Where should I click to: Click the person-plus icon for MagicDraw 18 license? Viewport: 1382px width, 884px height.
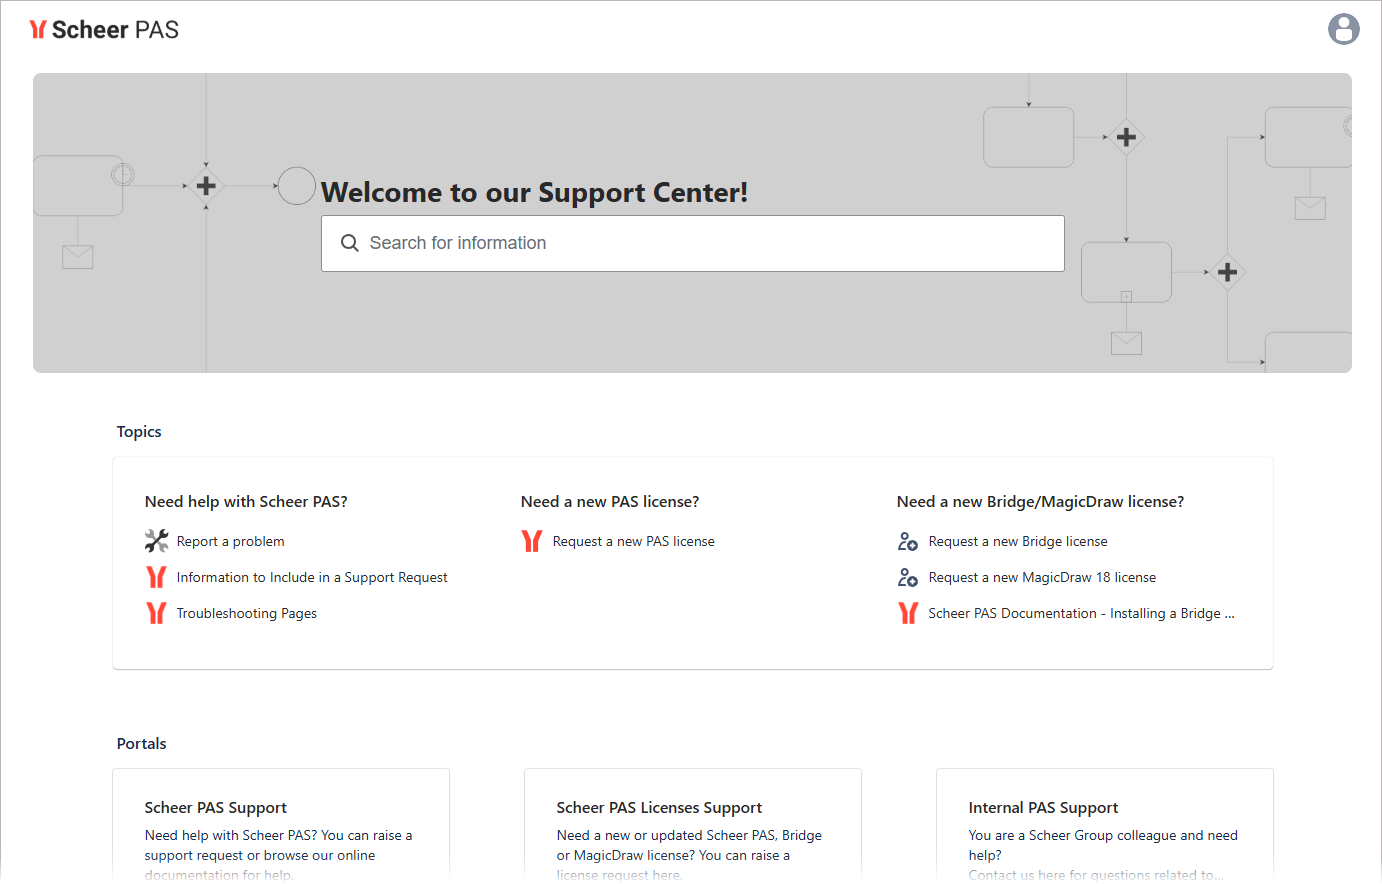[908, 577]
